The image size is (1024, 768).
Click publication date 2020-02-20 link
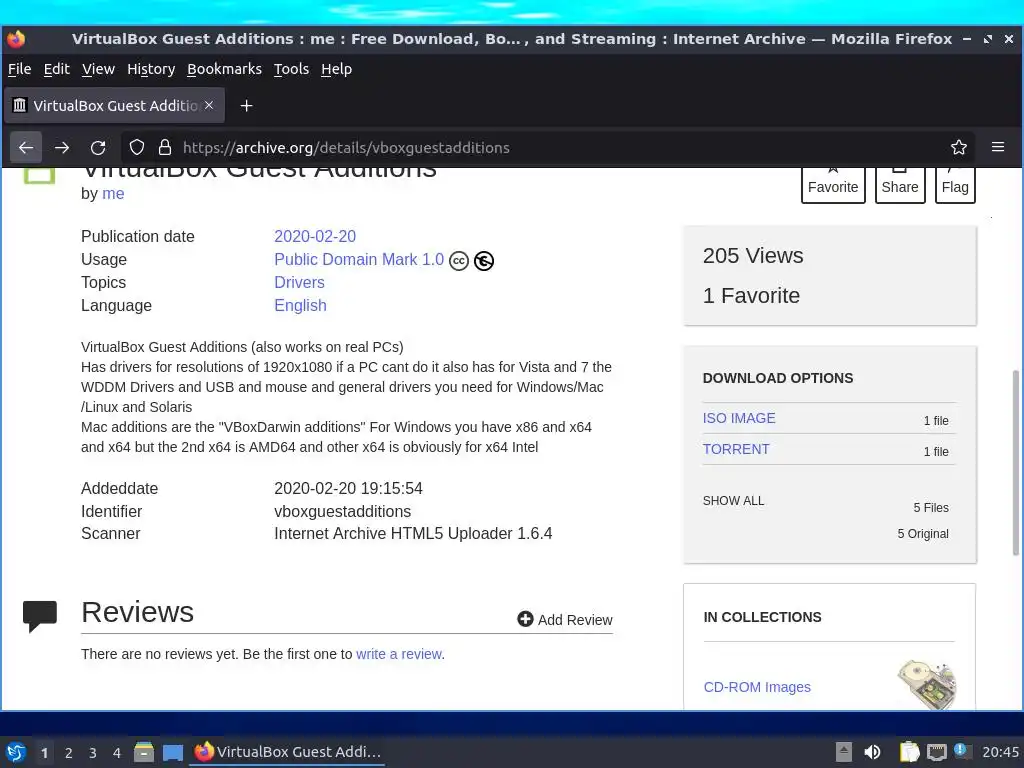point(315,236)
